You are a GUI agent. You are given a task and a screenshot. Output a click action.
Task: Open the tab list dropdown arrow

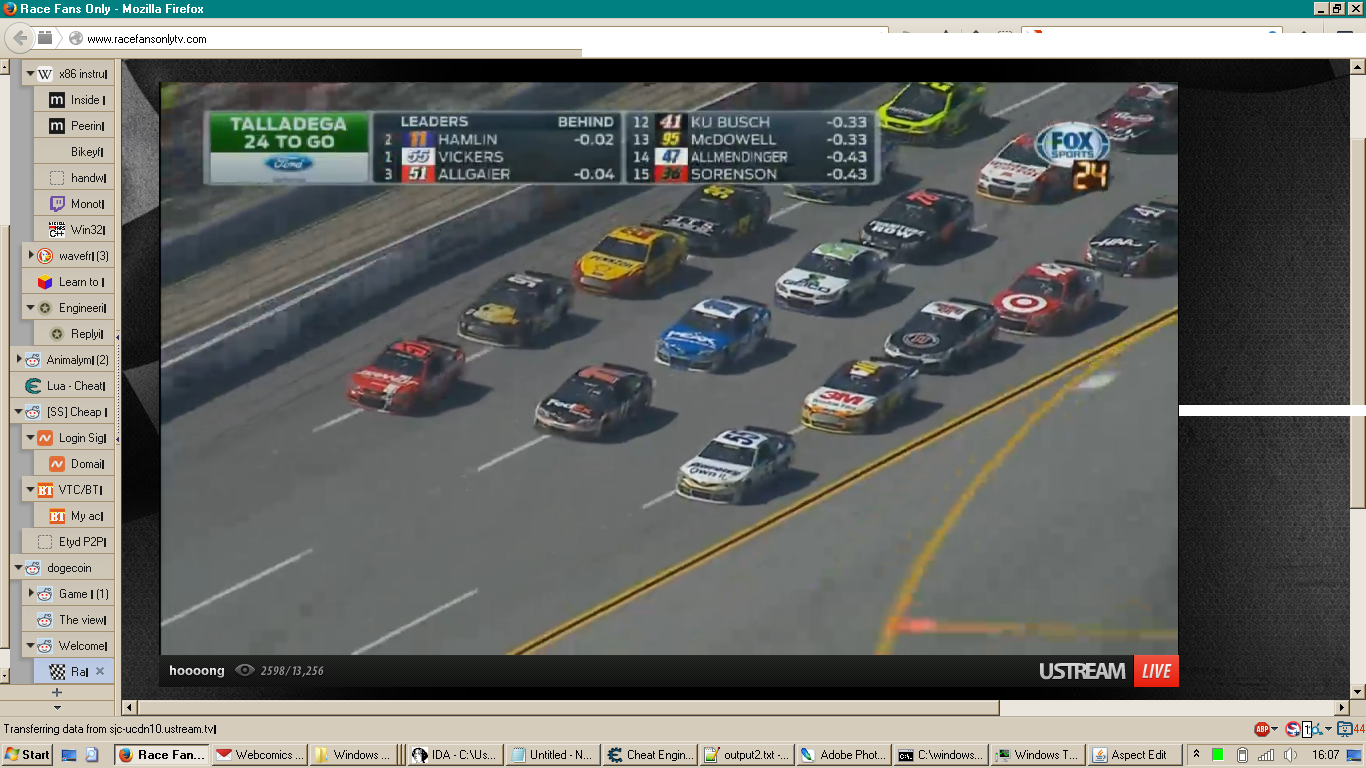(57, 707)
